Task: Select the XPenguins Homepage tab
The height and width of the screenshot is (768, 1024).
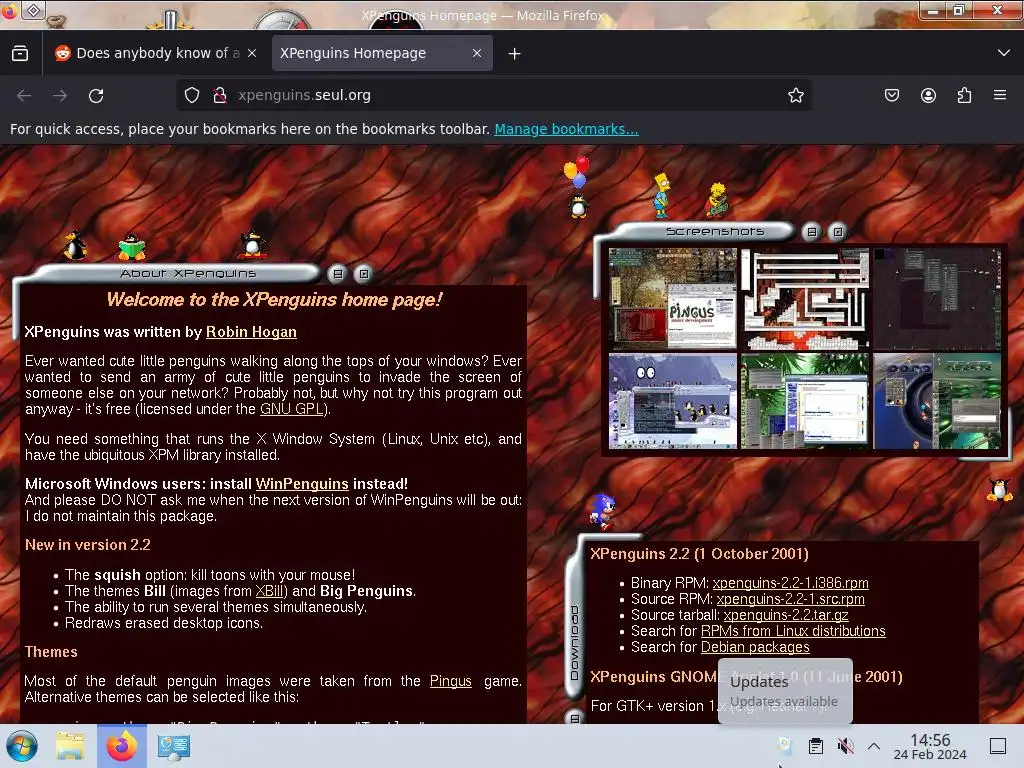Action: (x=382, y=53)
